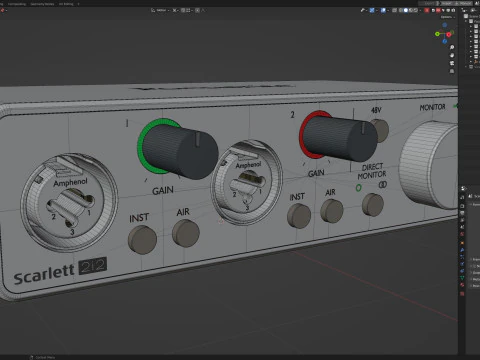Select material preview viewport shading
480x360 pixels.
(411, 10)
